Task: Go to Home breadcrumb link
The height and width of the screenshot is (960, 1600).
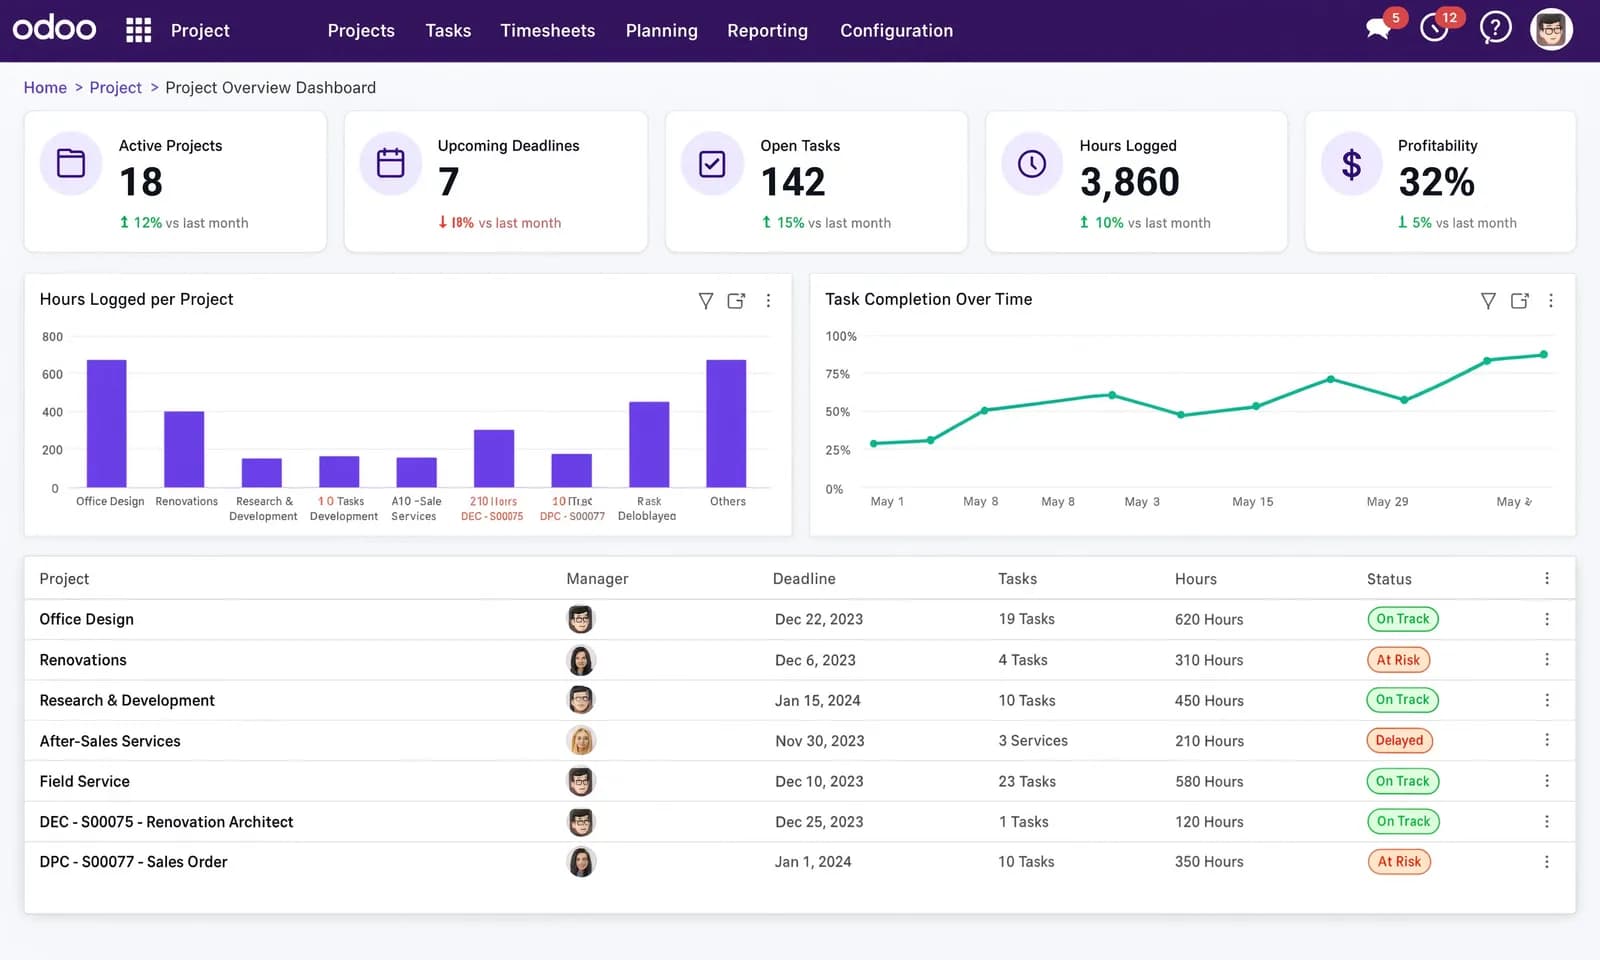Action: [x=45, y=88]
